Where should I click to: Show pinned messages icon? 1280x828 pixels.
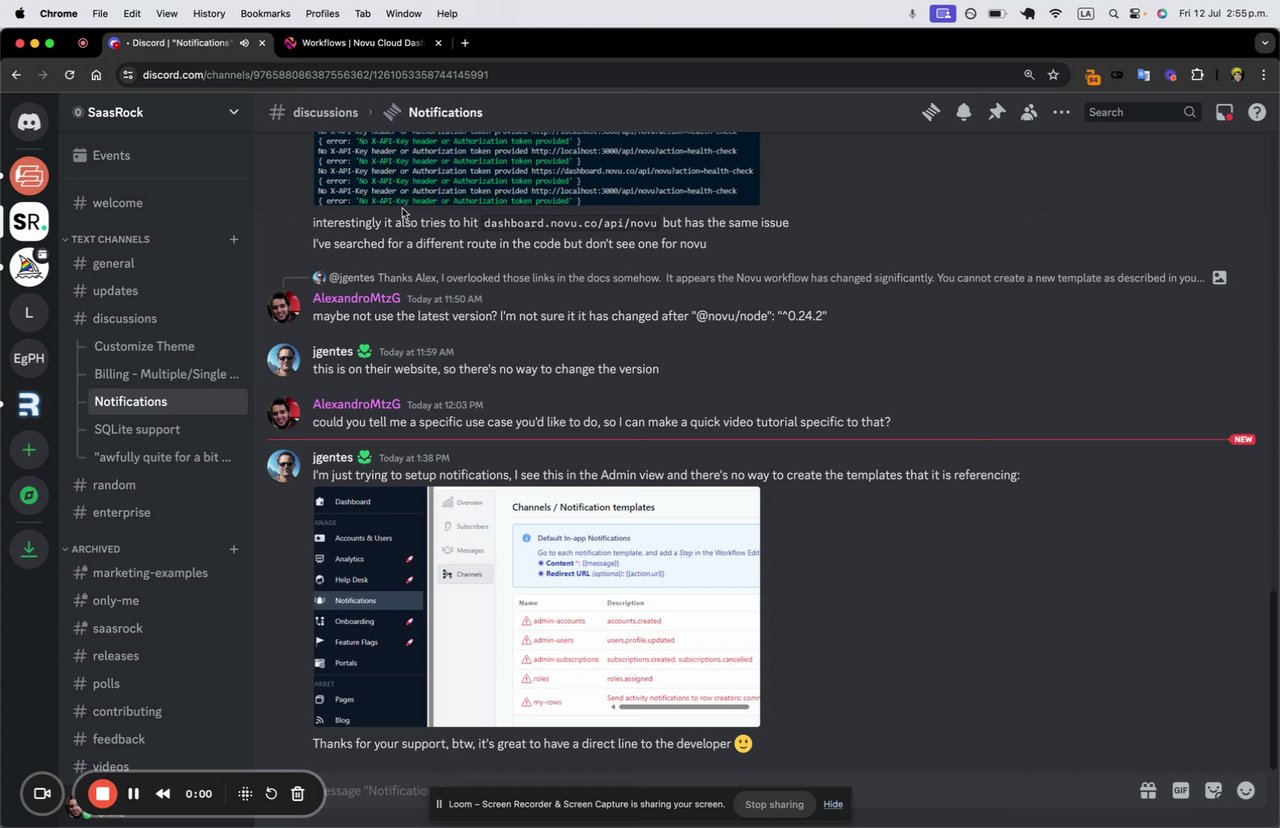pos(996,112)
